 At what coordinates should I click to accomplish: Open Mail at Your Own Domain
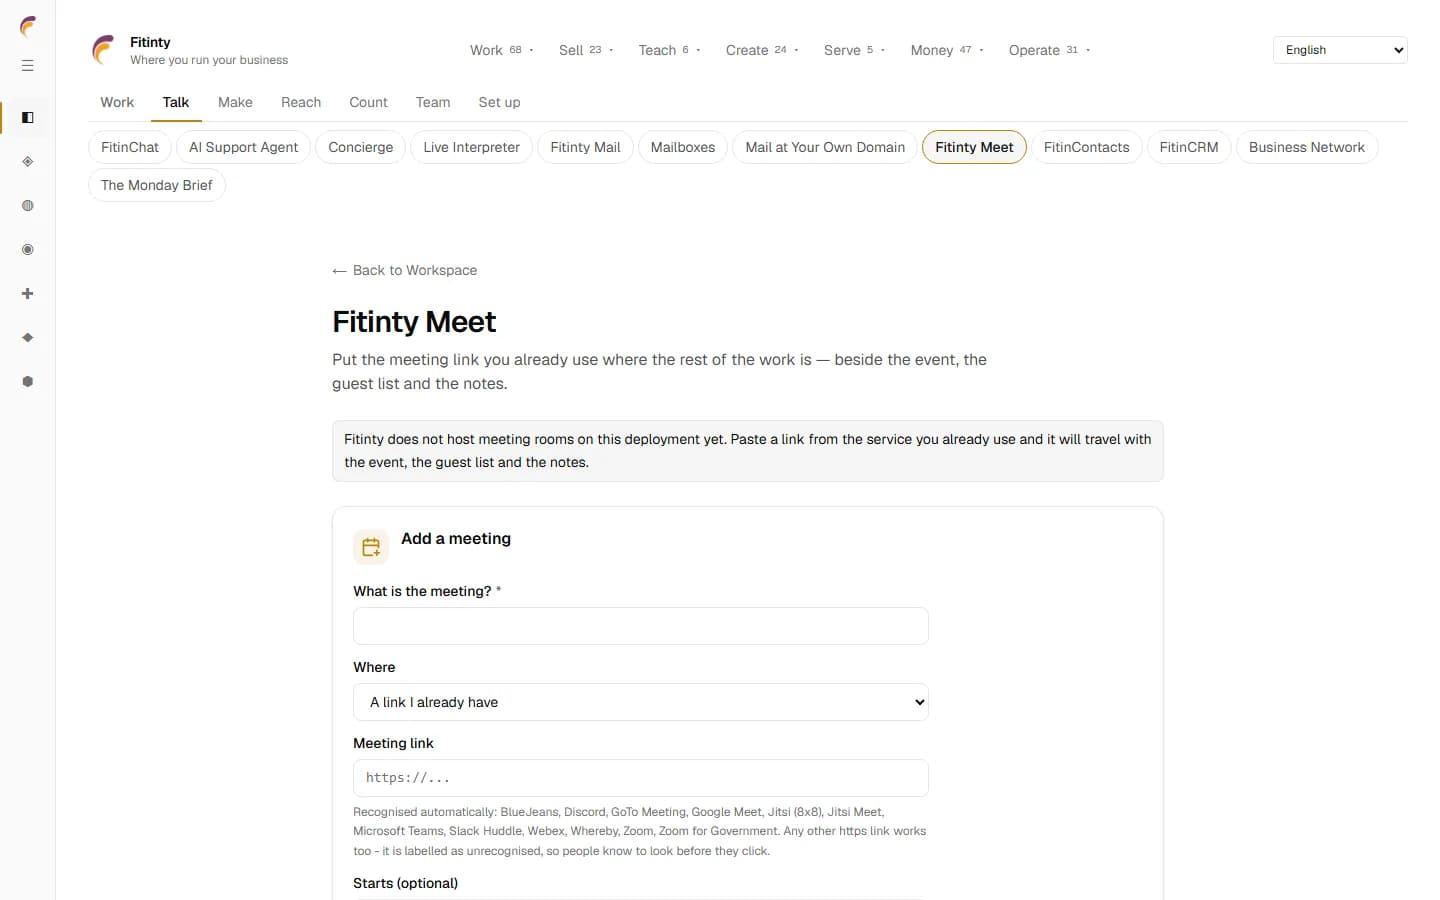[825, 147]
